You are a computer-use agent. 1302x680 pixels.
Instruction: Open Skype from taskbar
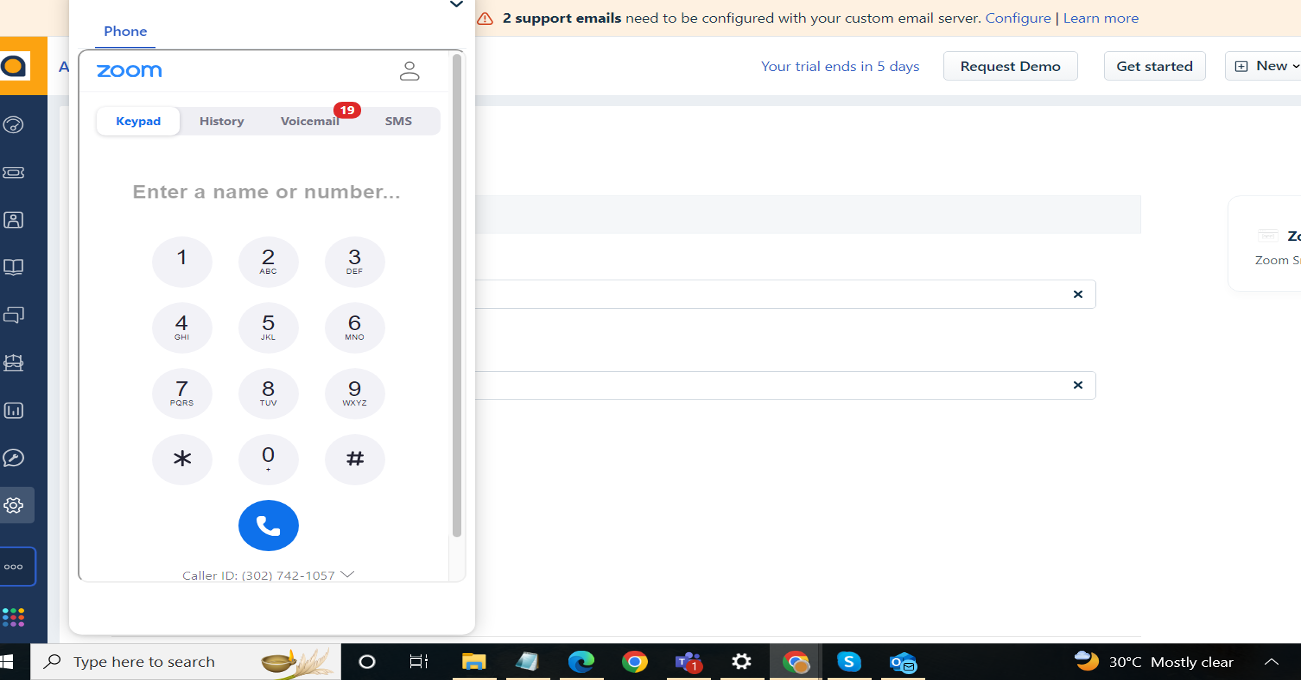pyautogui.click(x=849, y=662)
